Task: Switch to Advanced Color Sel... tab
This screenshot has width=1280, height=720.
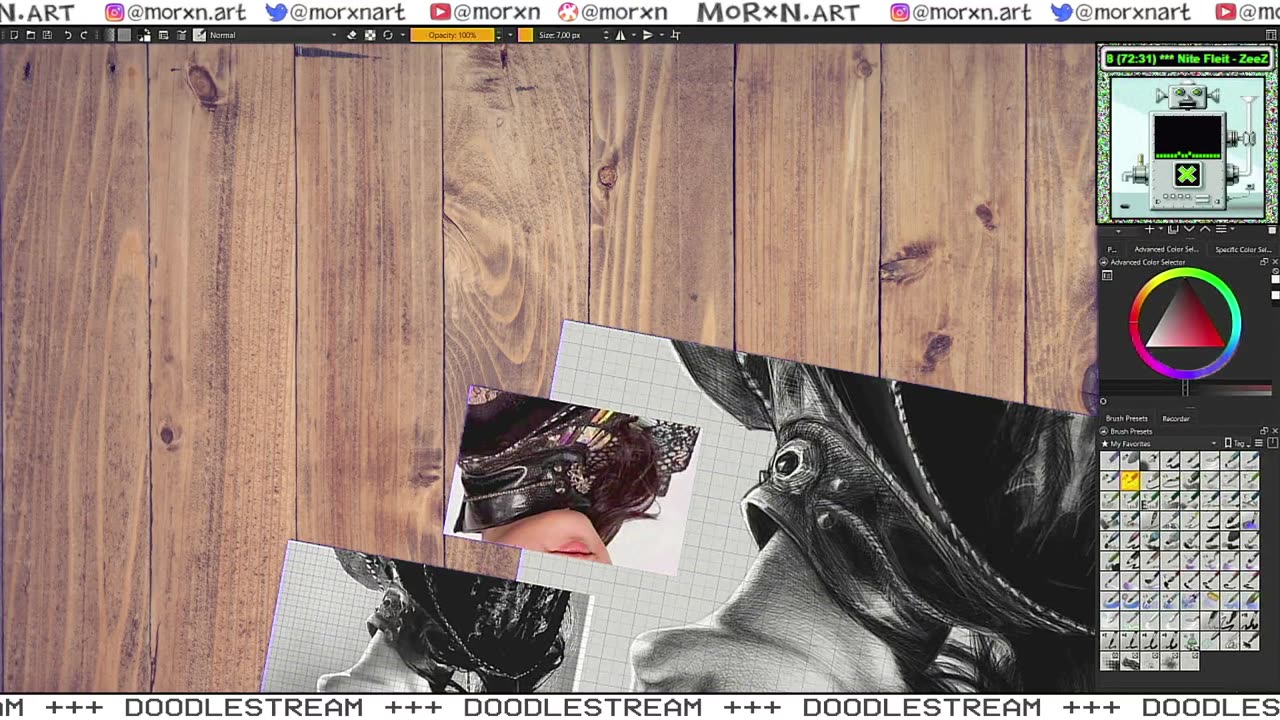Action: click(x=1166, y=249)
